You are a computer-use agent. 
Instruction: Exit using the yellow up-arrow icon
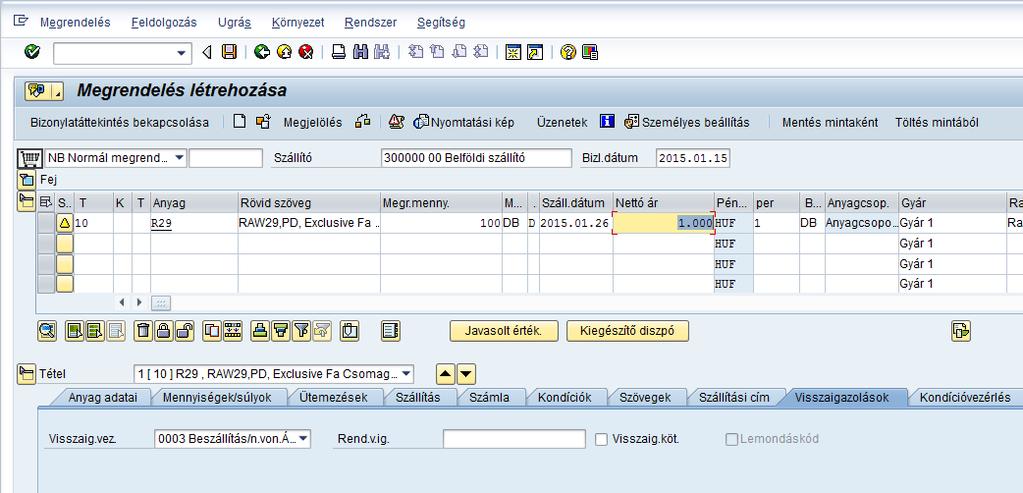284,52
